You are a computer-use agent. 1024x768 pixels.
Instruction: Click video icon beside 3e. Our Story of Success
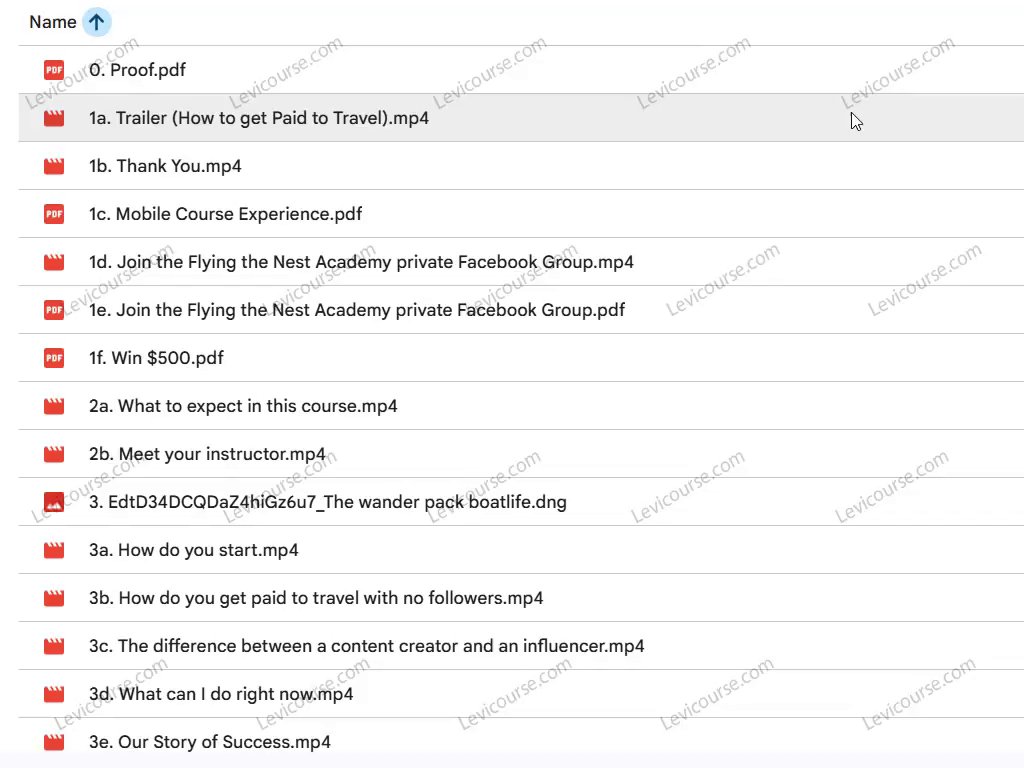54,742
